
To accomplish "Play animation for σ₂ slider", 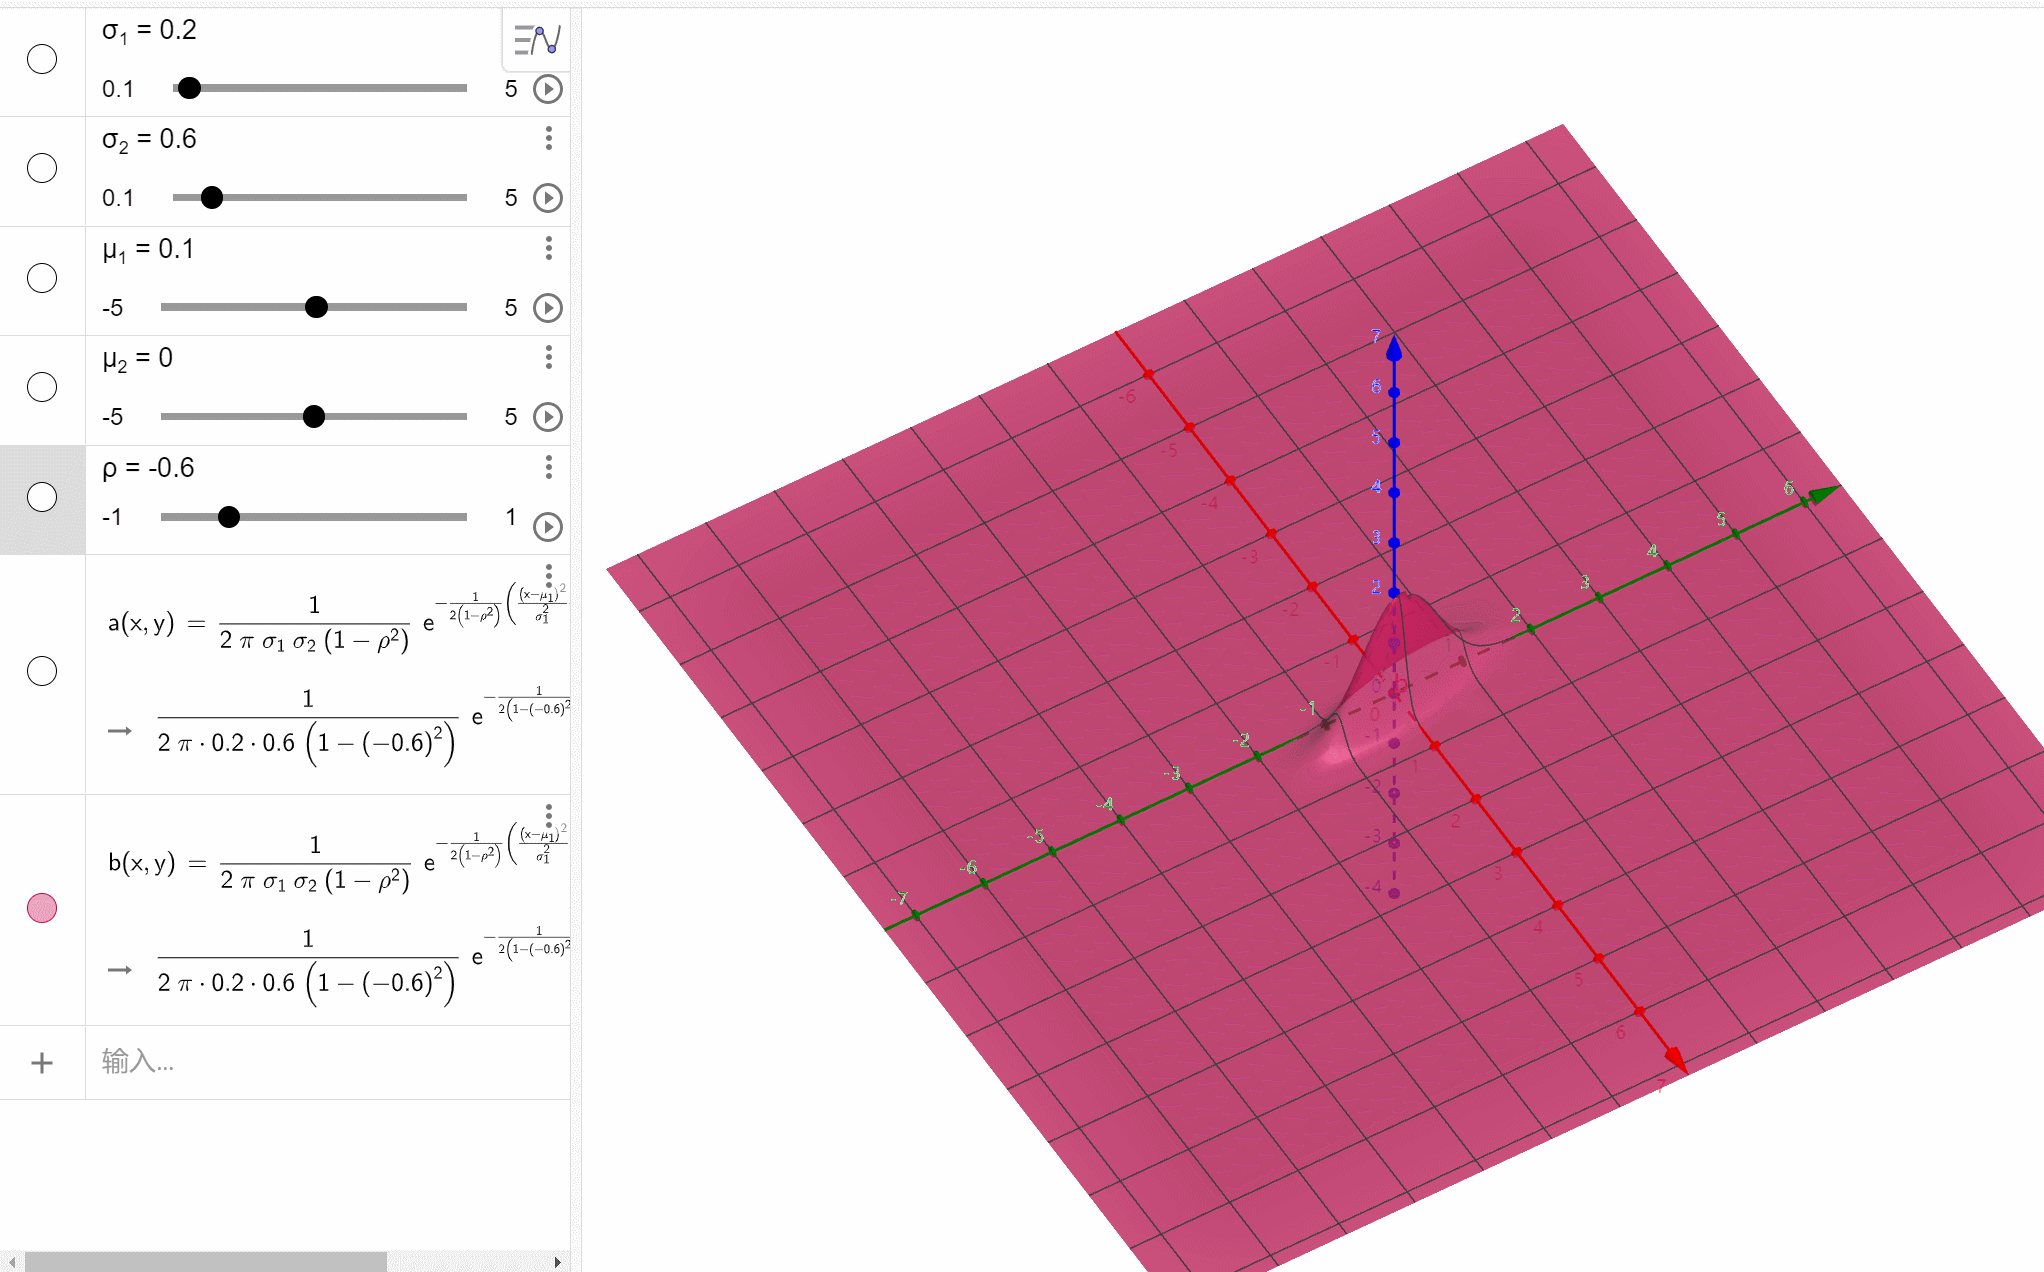I will [548, 198].
